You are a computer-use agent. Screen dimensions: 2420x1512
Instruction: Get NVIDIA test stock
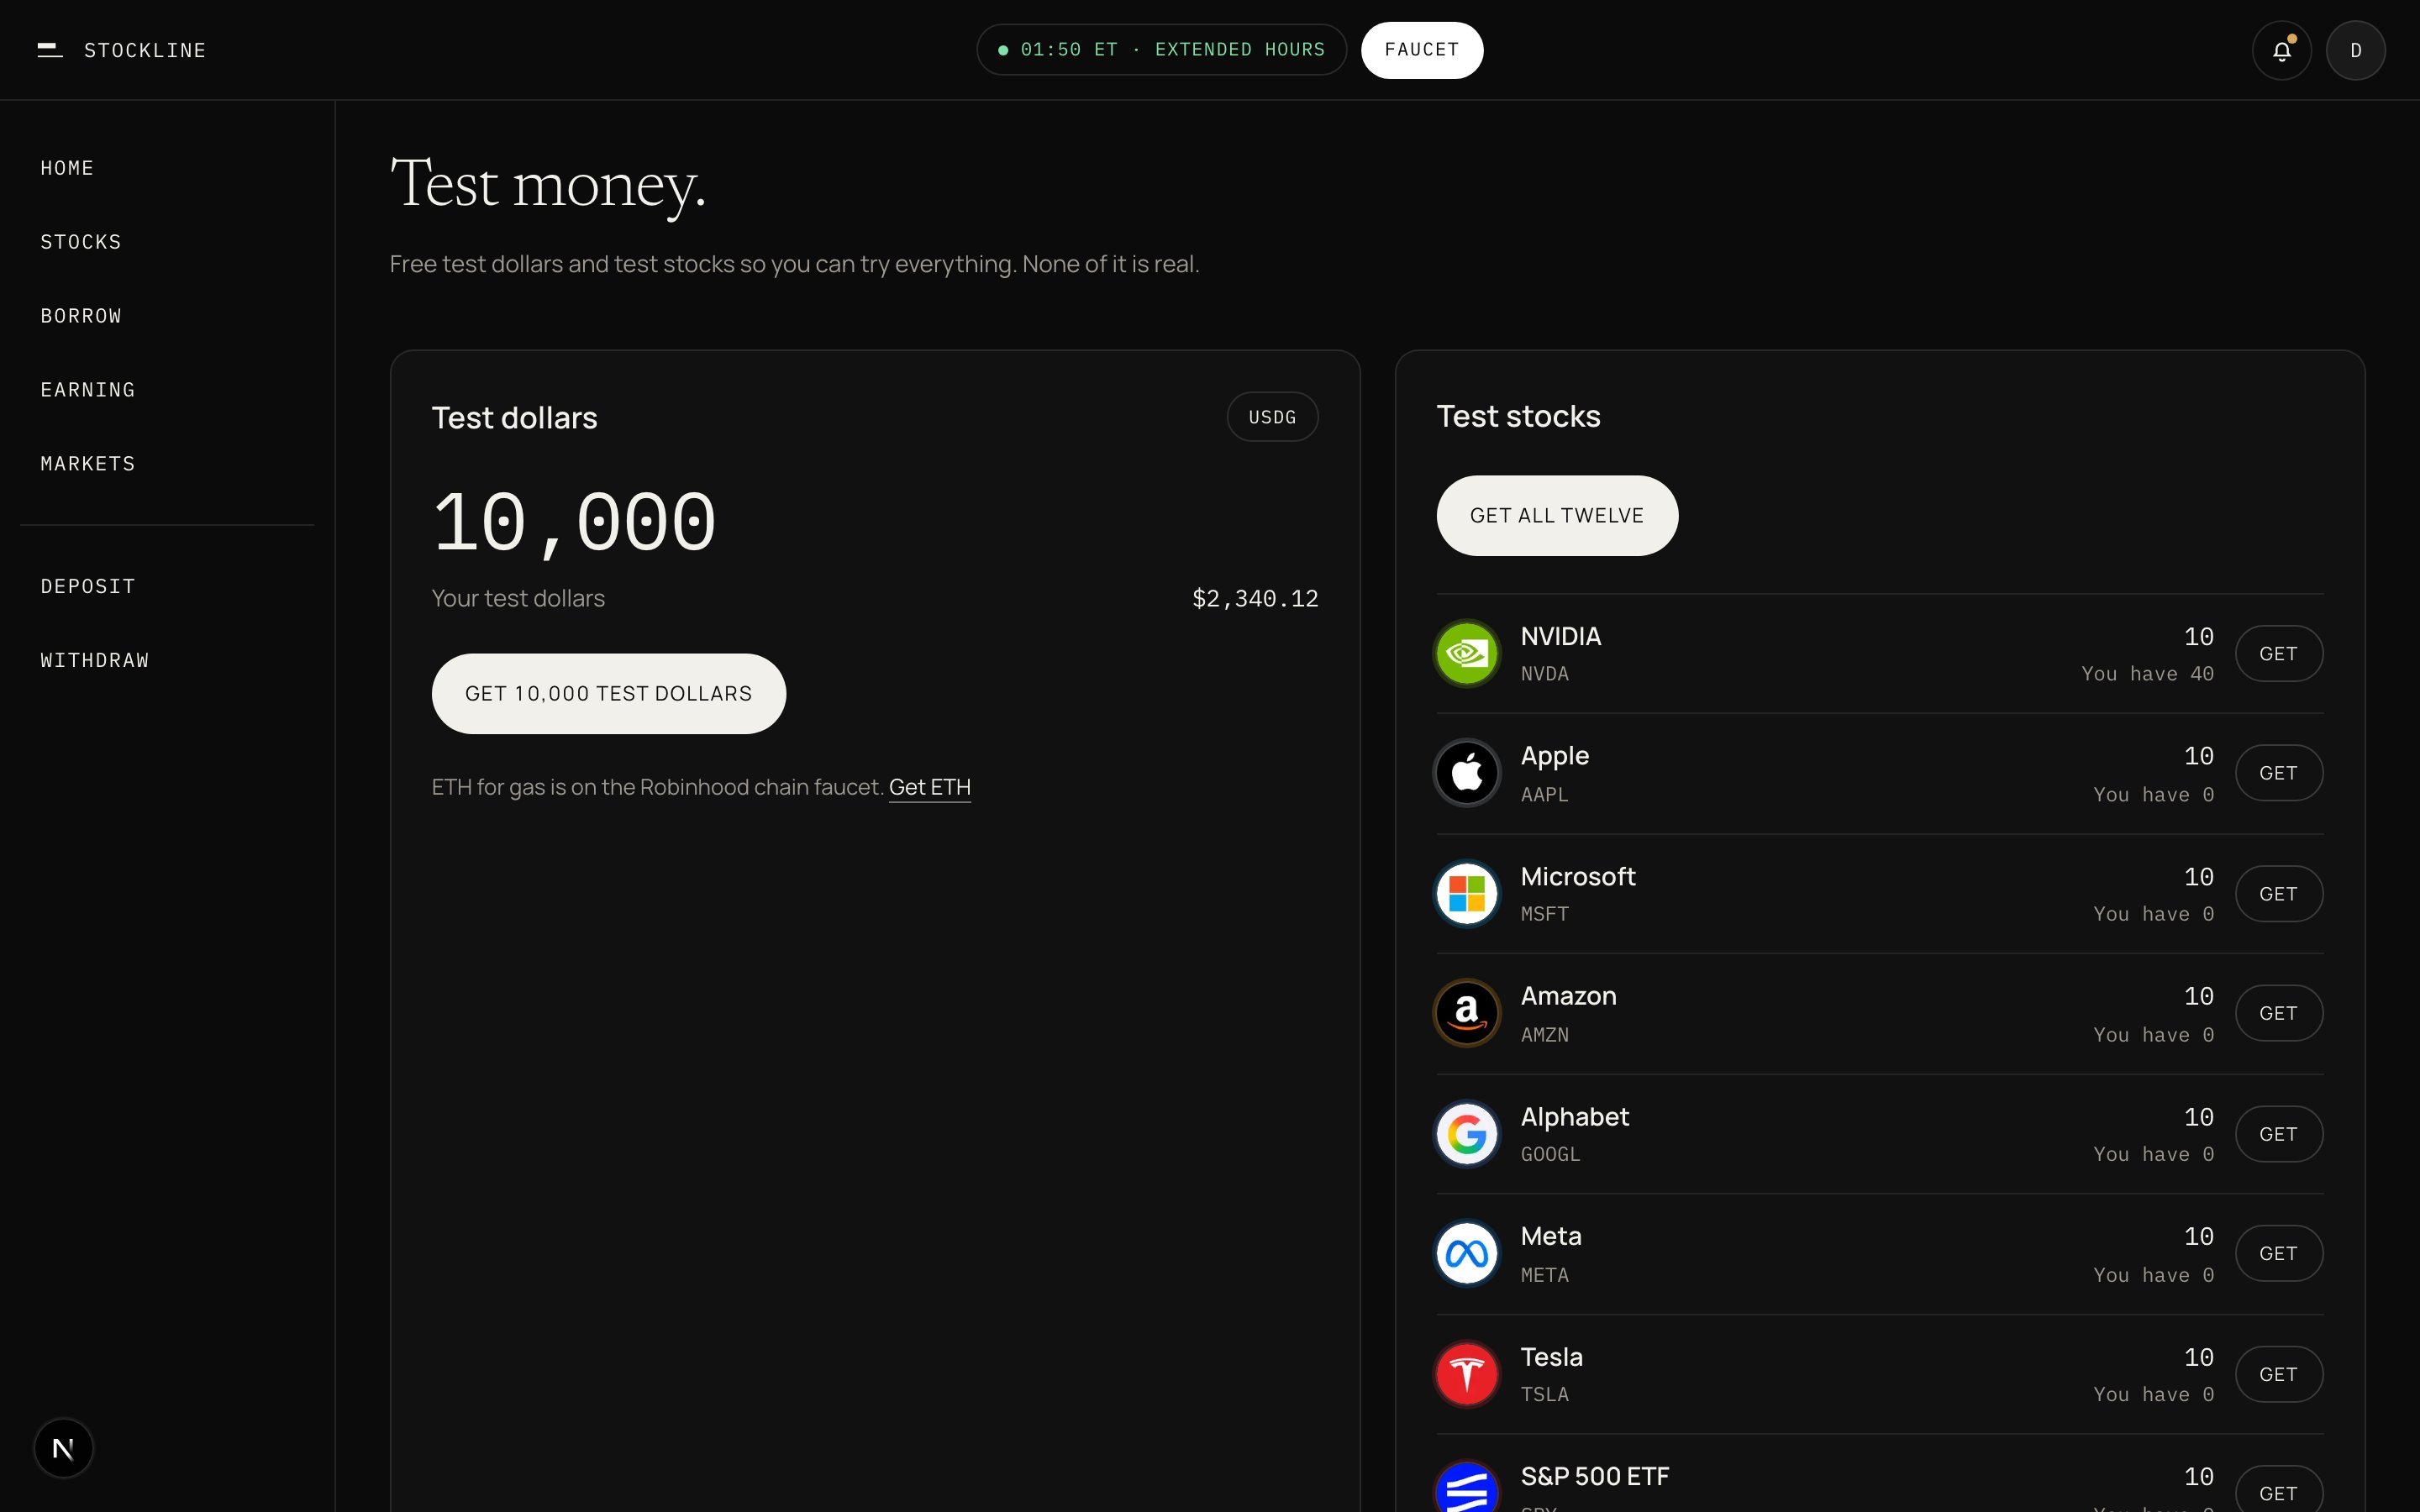2278,653
